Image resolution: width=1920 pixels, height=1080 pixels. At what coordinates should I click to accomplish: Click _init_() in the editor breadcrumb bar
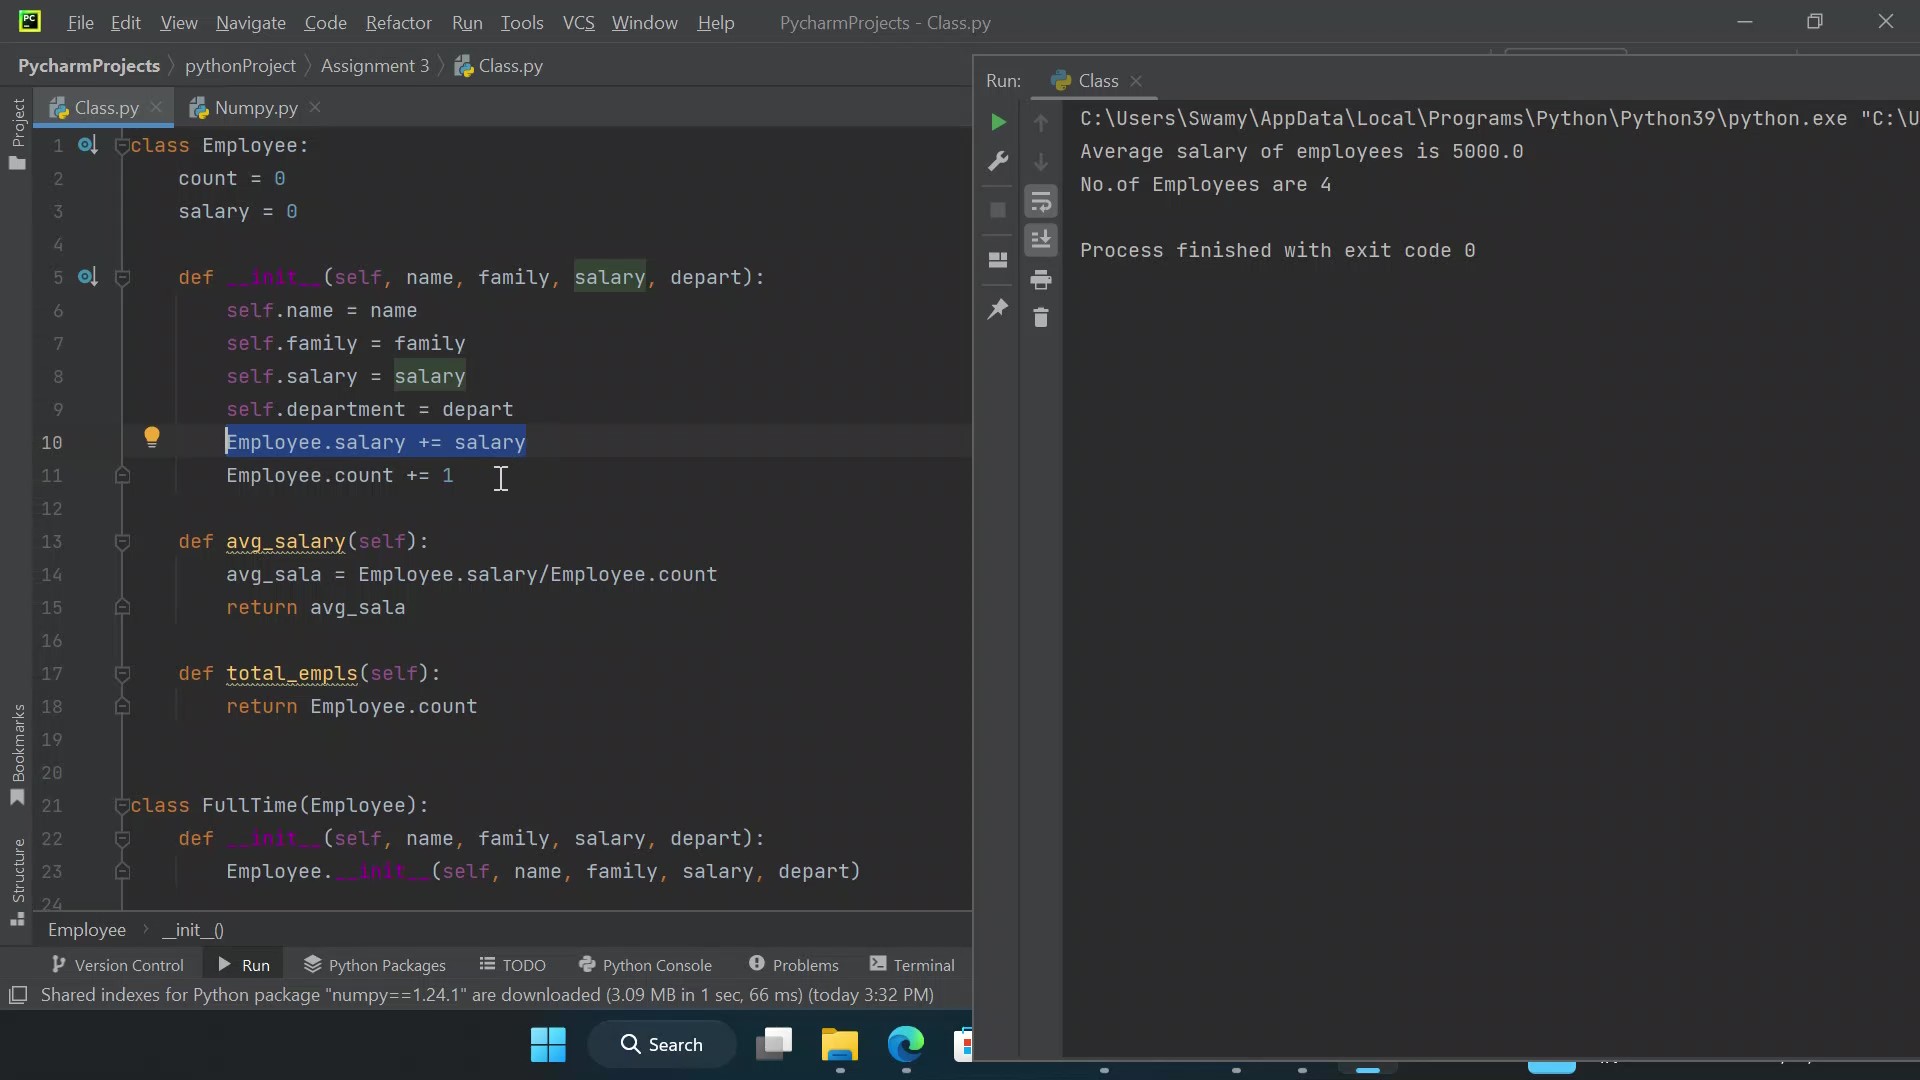[x=193, y=930]
